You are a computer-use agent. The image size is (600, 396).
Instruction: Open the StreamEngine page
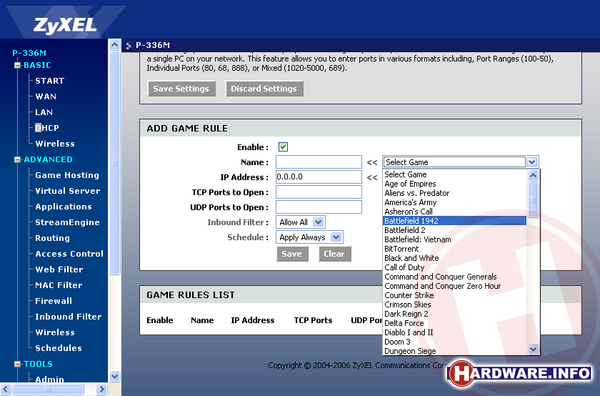pos(67,222)
